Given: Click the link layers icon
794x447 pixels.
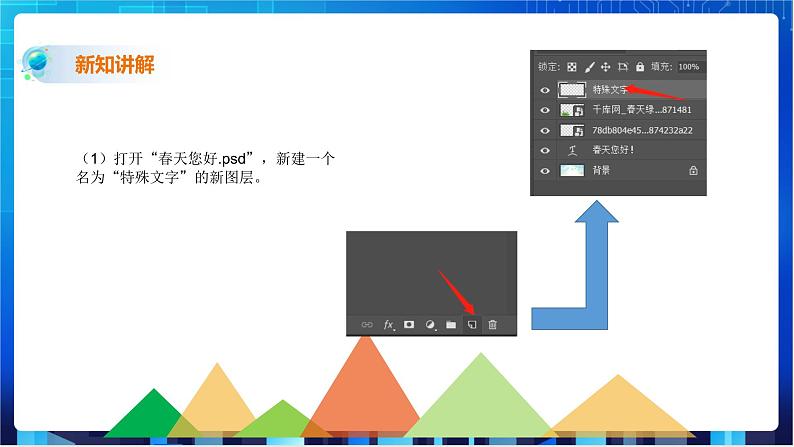Looking at the screenshot, I should [367, 325].
